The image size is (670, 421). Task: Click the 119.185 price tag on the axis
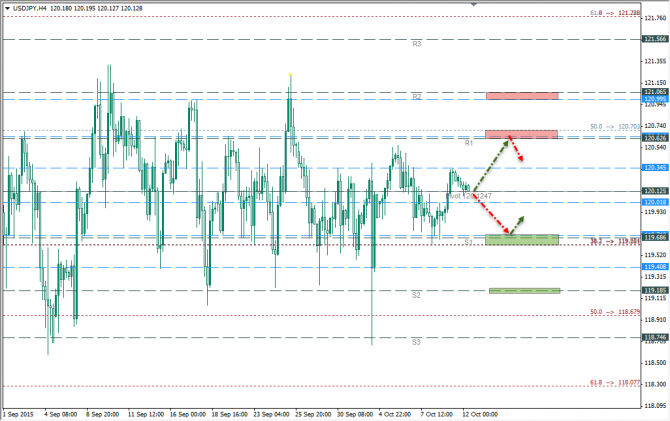(655, 290)
